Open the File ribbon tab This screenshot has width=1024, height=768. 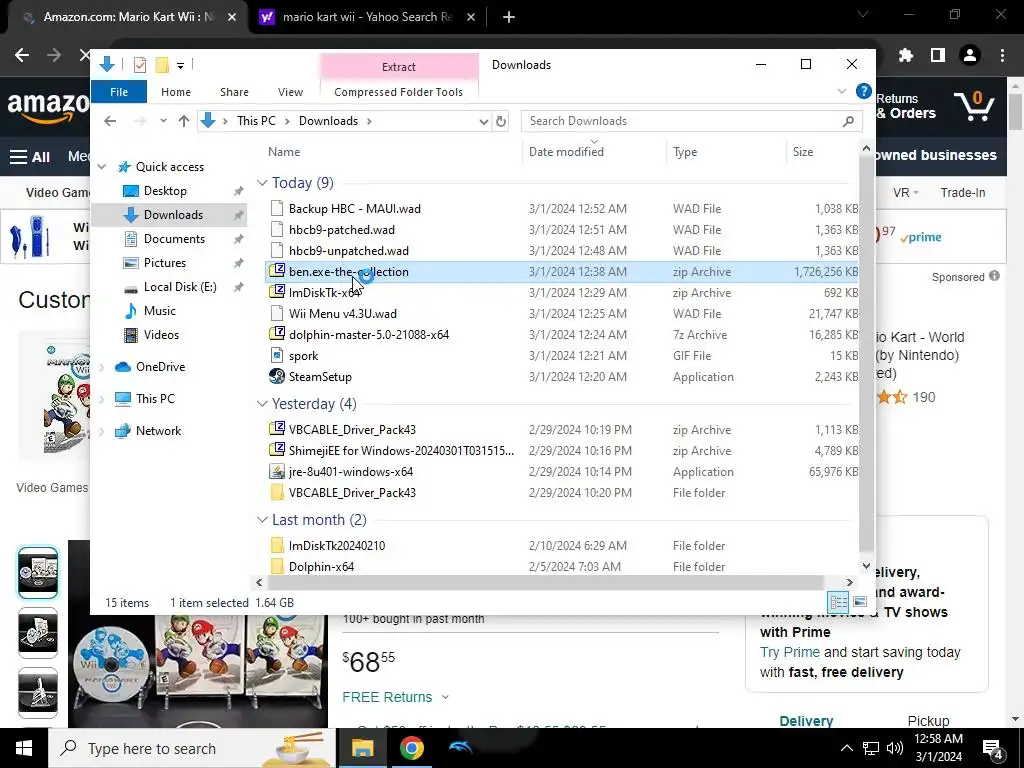119,92
